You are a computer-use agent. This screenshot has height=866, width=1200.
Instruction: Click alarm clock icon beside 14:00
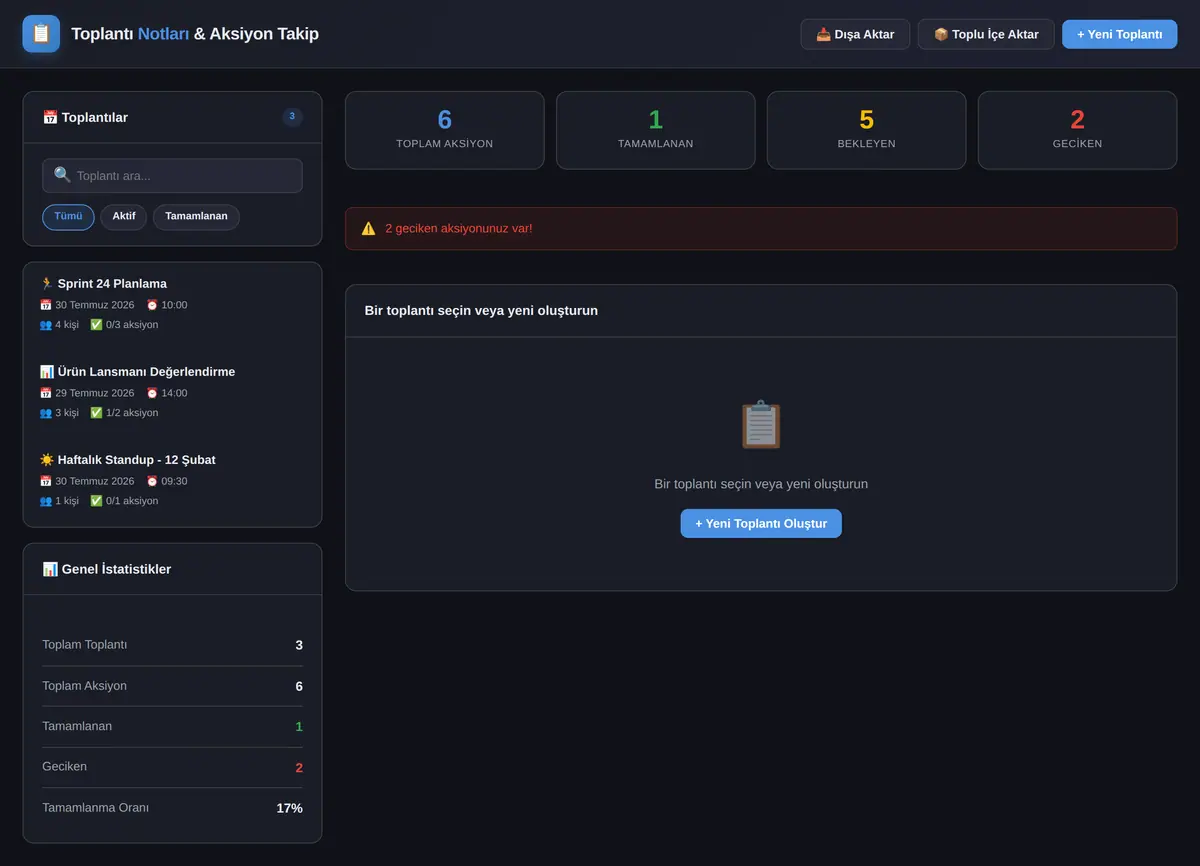152,393
